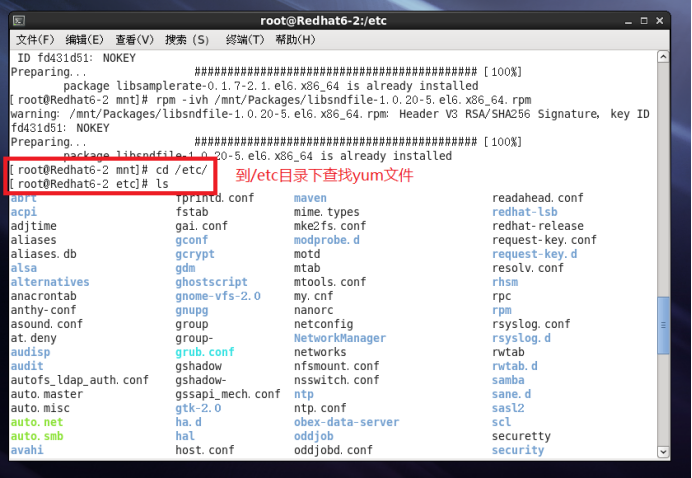Click the 'autofs_ldap_auth.conf' entry
This screenshot has width=692, height=478.
pos(79,380)
